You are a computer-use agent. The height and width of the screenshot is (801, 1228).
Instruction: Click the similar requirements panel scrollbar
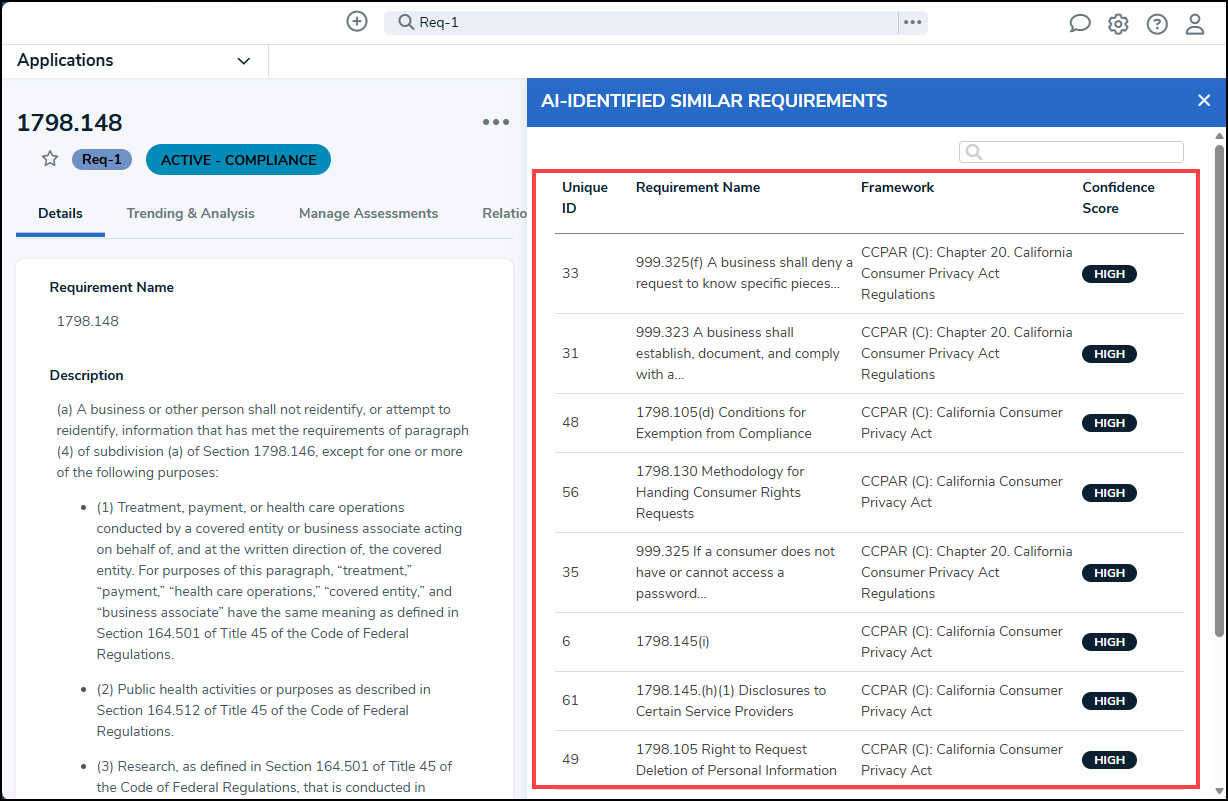(1218, 390)
